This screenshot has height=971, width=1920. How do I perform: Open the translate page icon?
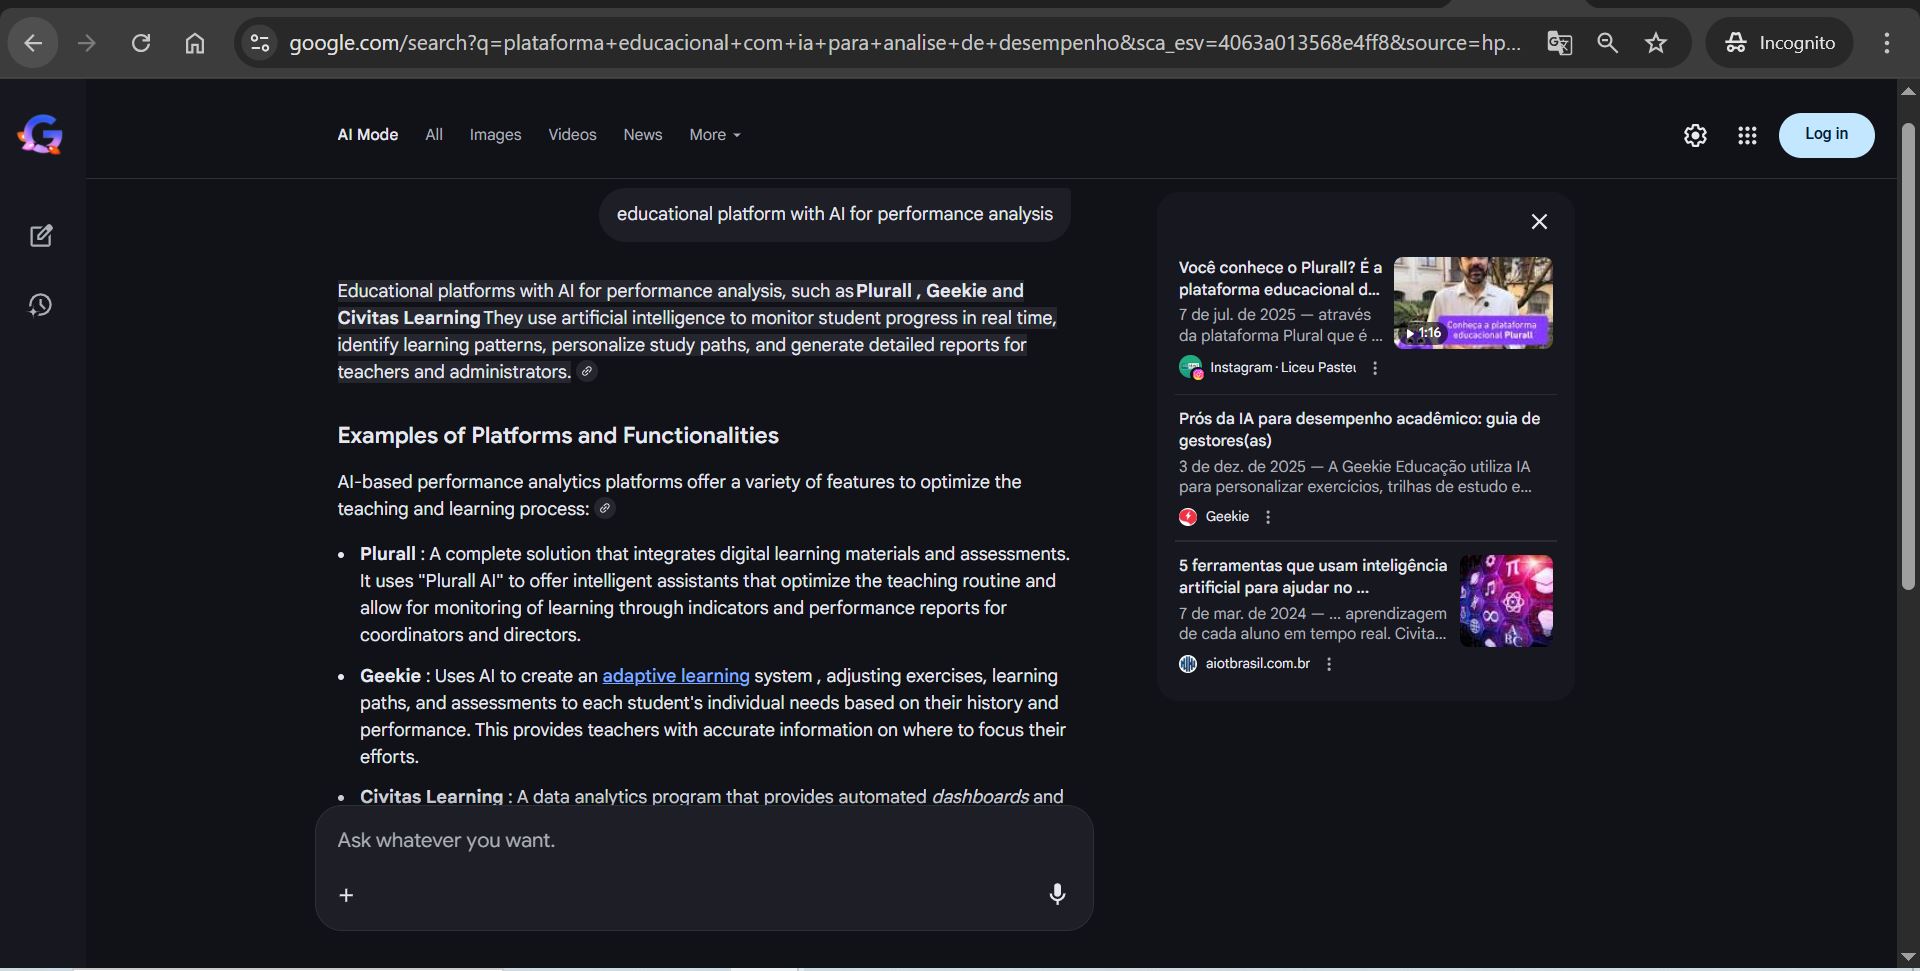1559,43
